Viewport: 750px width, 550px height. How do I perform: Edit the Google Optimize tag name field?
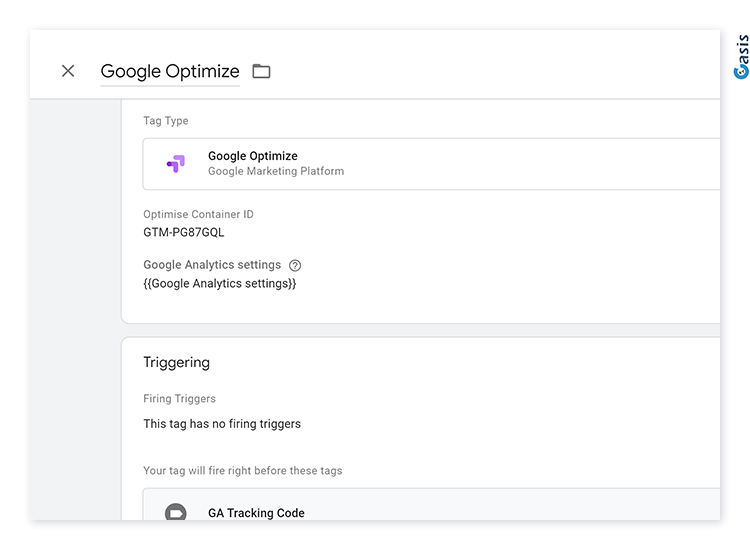tap(170, 71)
